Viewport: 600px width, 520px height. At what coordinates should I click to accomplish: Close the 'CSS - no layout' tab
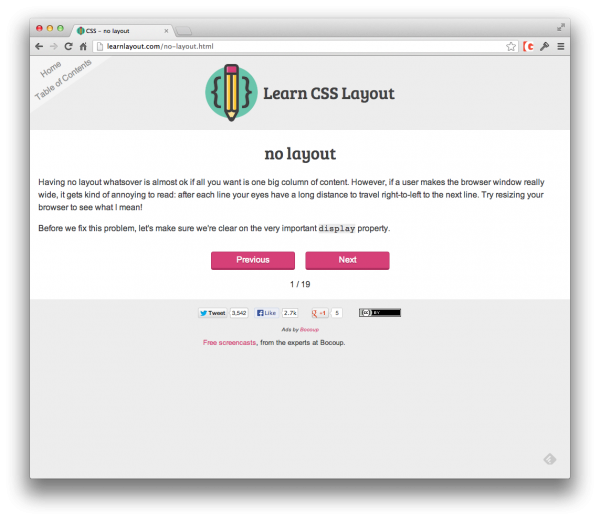[x=166, y=31]
